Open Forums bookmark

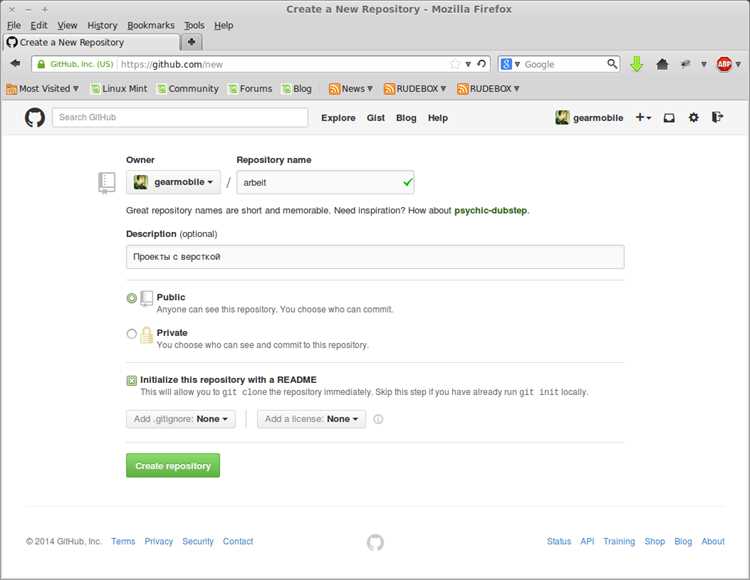[x=250, y=88]
